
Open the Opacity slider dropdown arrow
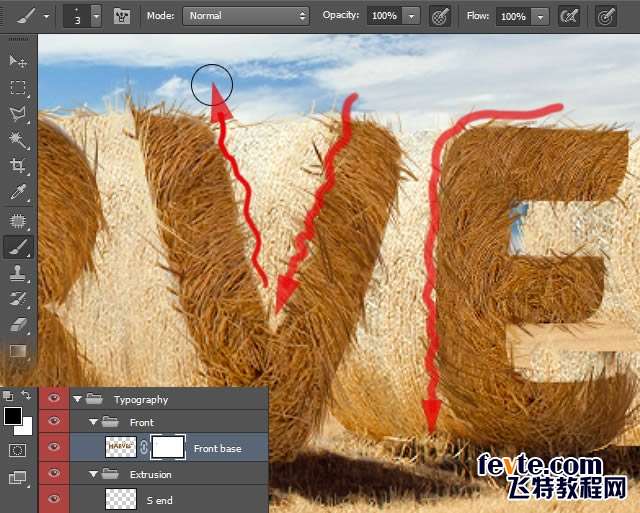[411, 16]
